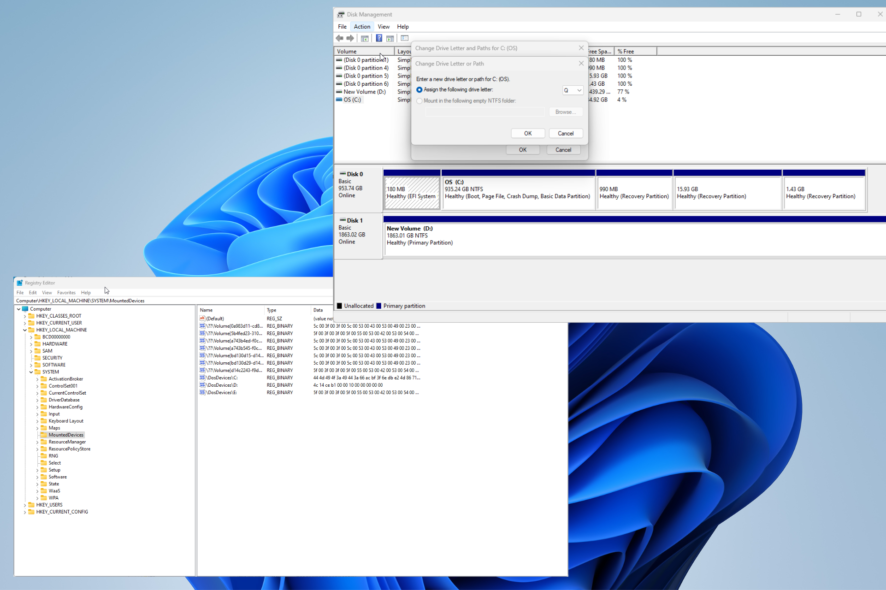Collapse the SYSTEM key node

pyautogui.click(x=31, y=372)
